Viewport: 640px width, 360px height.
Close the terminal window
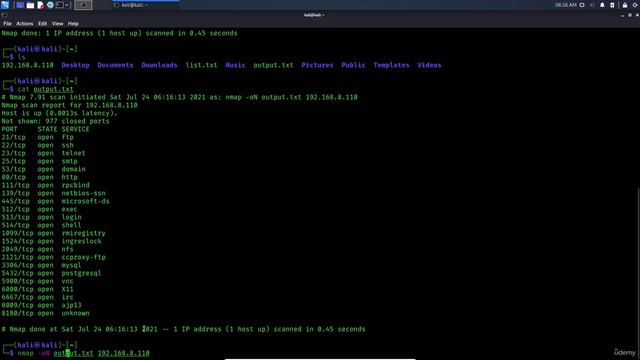pyautogui.click(x=637, y=15)
